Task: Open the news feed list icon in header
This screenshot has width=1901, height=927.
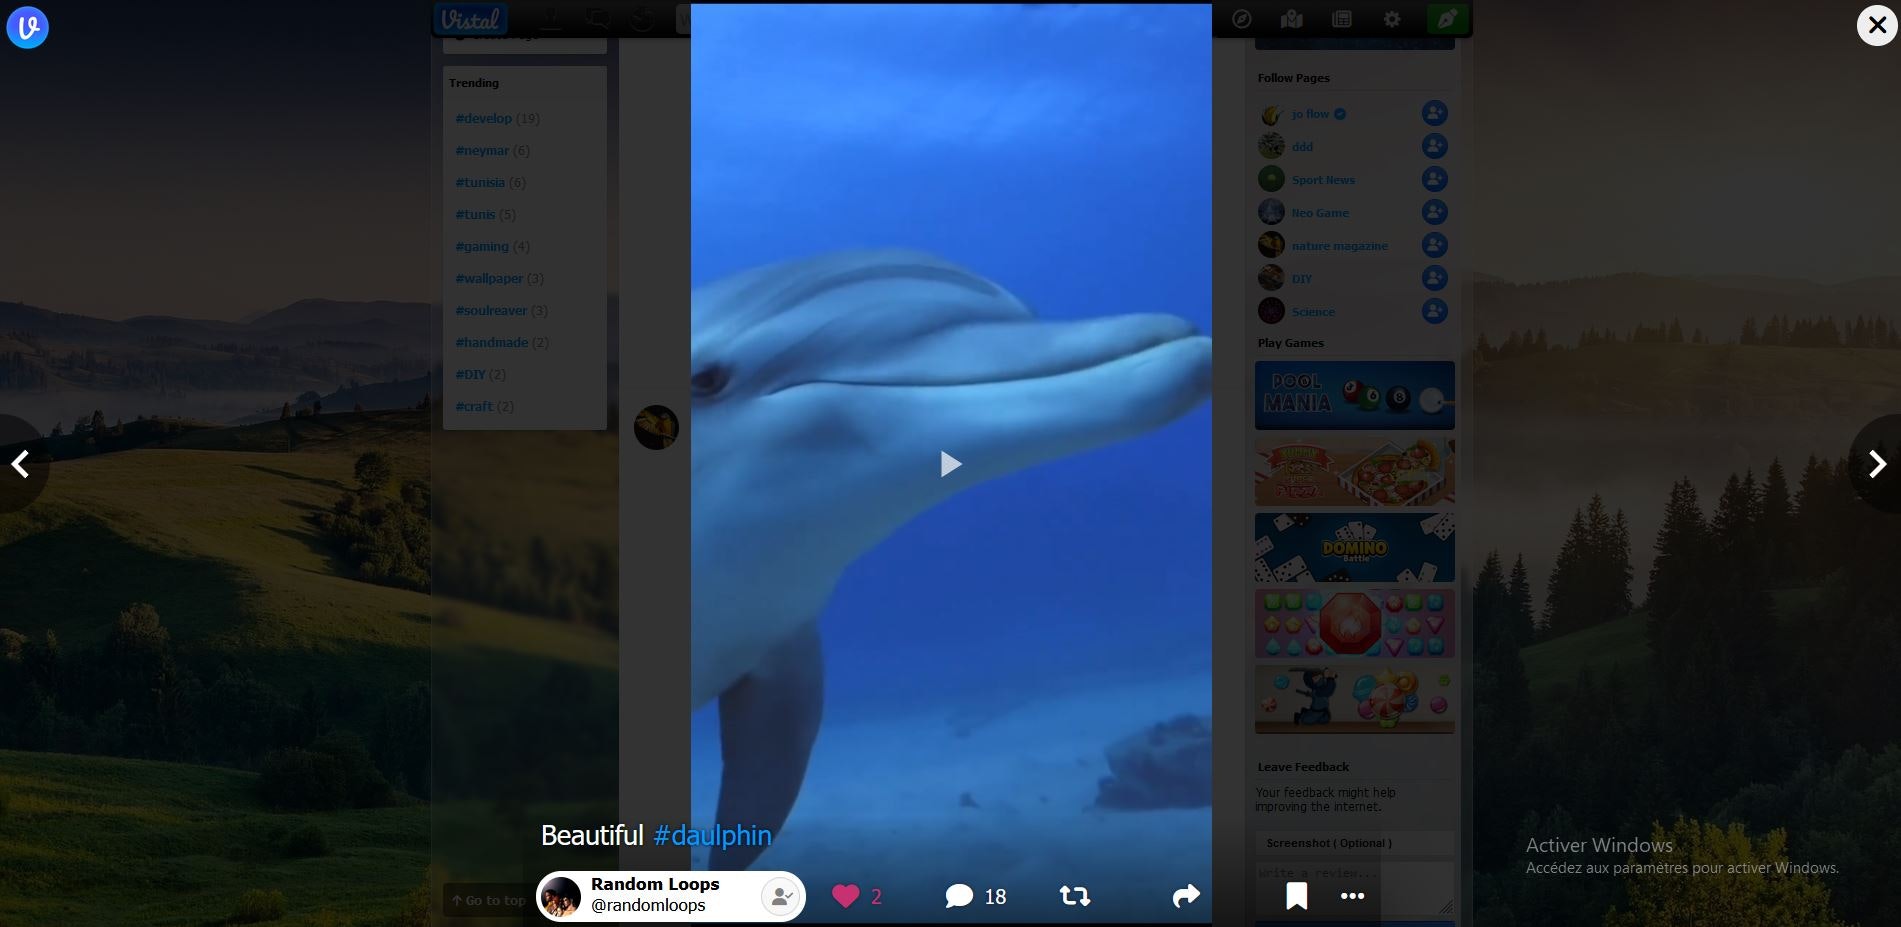Action: pos(1342,19)
